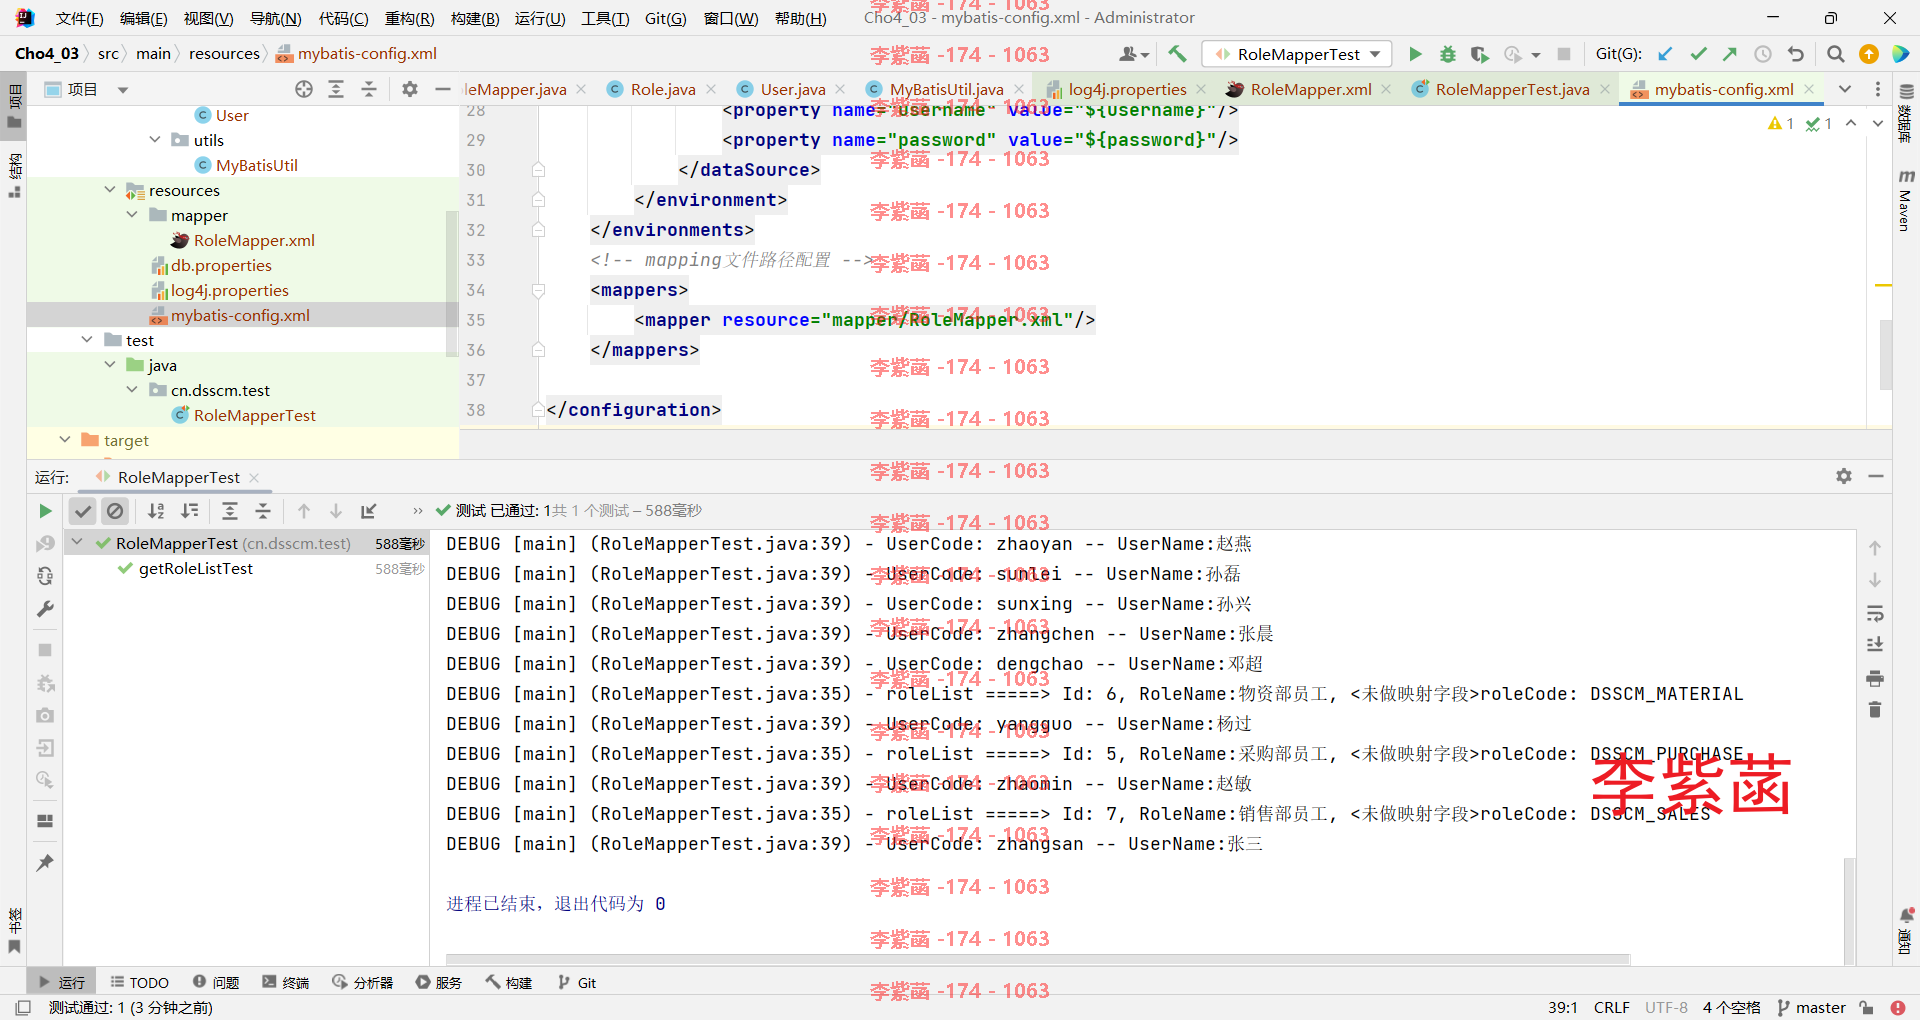Open the 问题 problems tool window
1920x1020 pixels.
click(x=216, y=982)
